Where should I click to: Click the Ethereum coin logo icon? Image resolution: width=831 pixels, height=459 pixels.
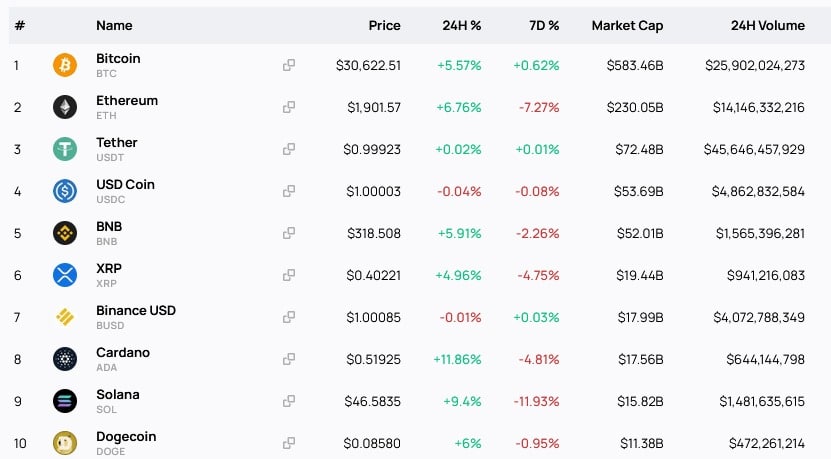(65, 107)
